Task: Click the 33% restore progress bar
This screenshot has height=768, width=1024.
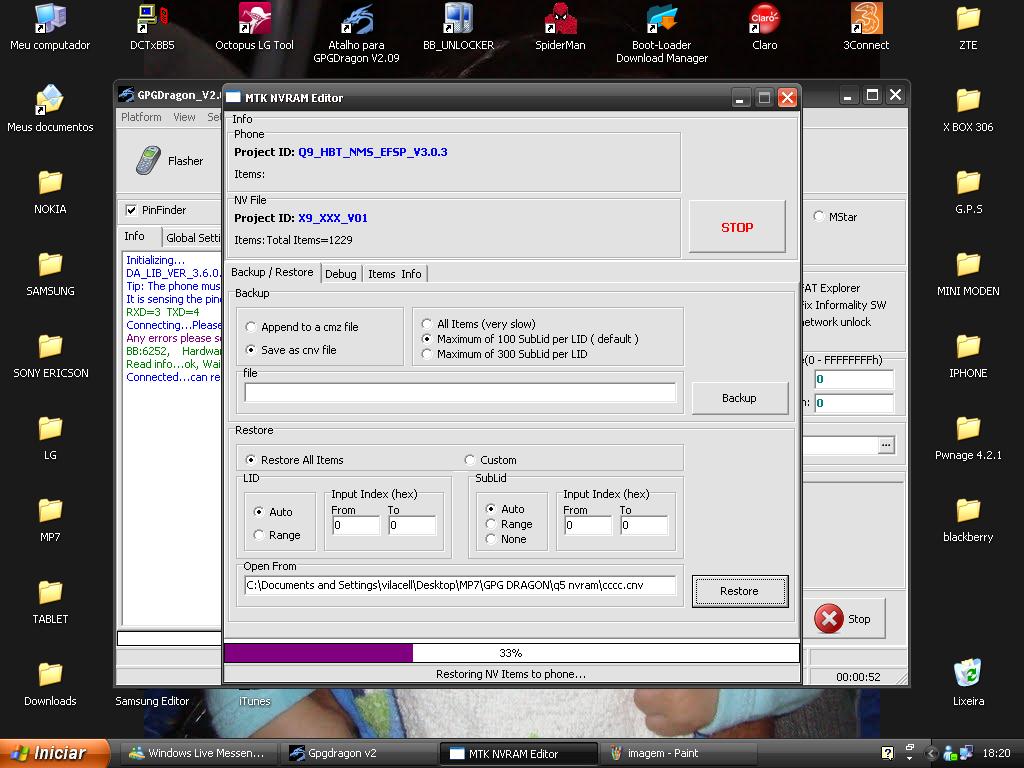Action: point(511,652)
